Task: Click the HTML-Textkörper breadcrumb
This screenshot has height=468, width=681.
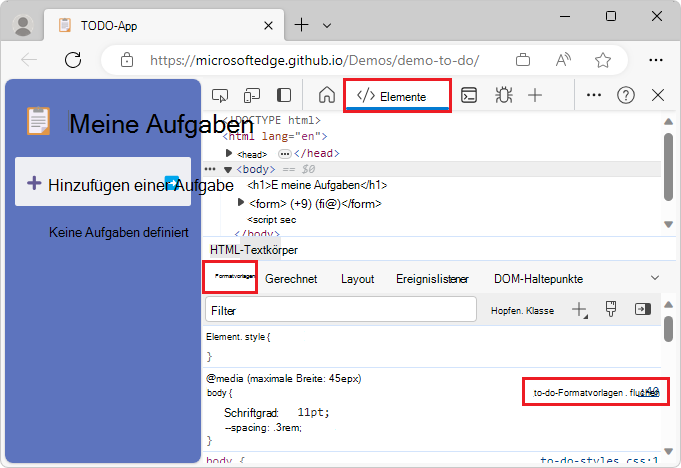Action: click(254, 250)
